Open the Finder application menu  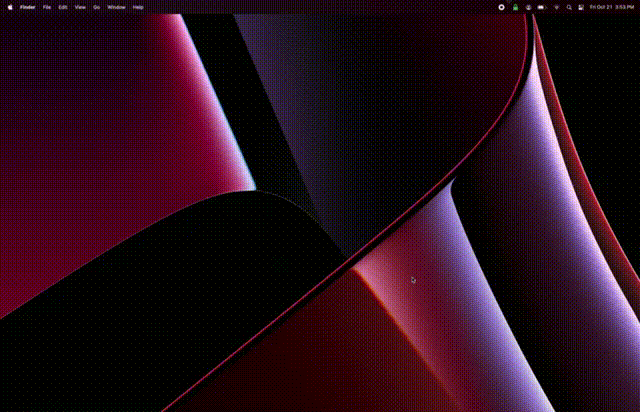pyautogui.click(x=28, y=7)
